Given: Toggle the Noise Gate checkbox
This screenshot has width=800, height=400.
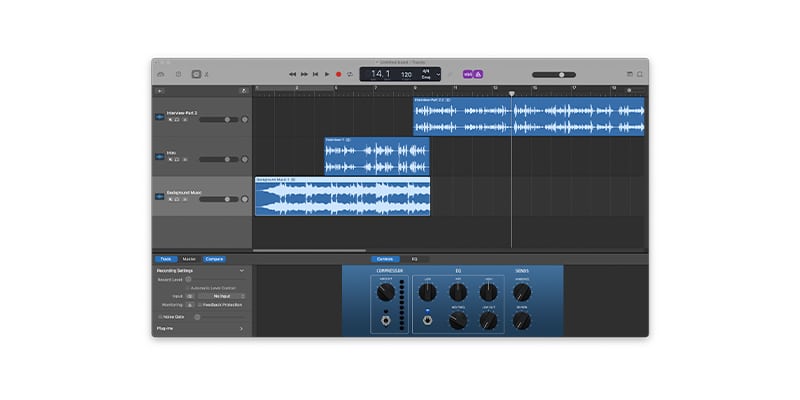Looking at the screenshot, I should point(159,317).
